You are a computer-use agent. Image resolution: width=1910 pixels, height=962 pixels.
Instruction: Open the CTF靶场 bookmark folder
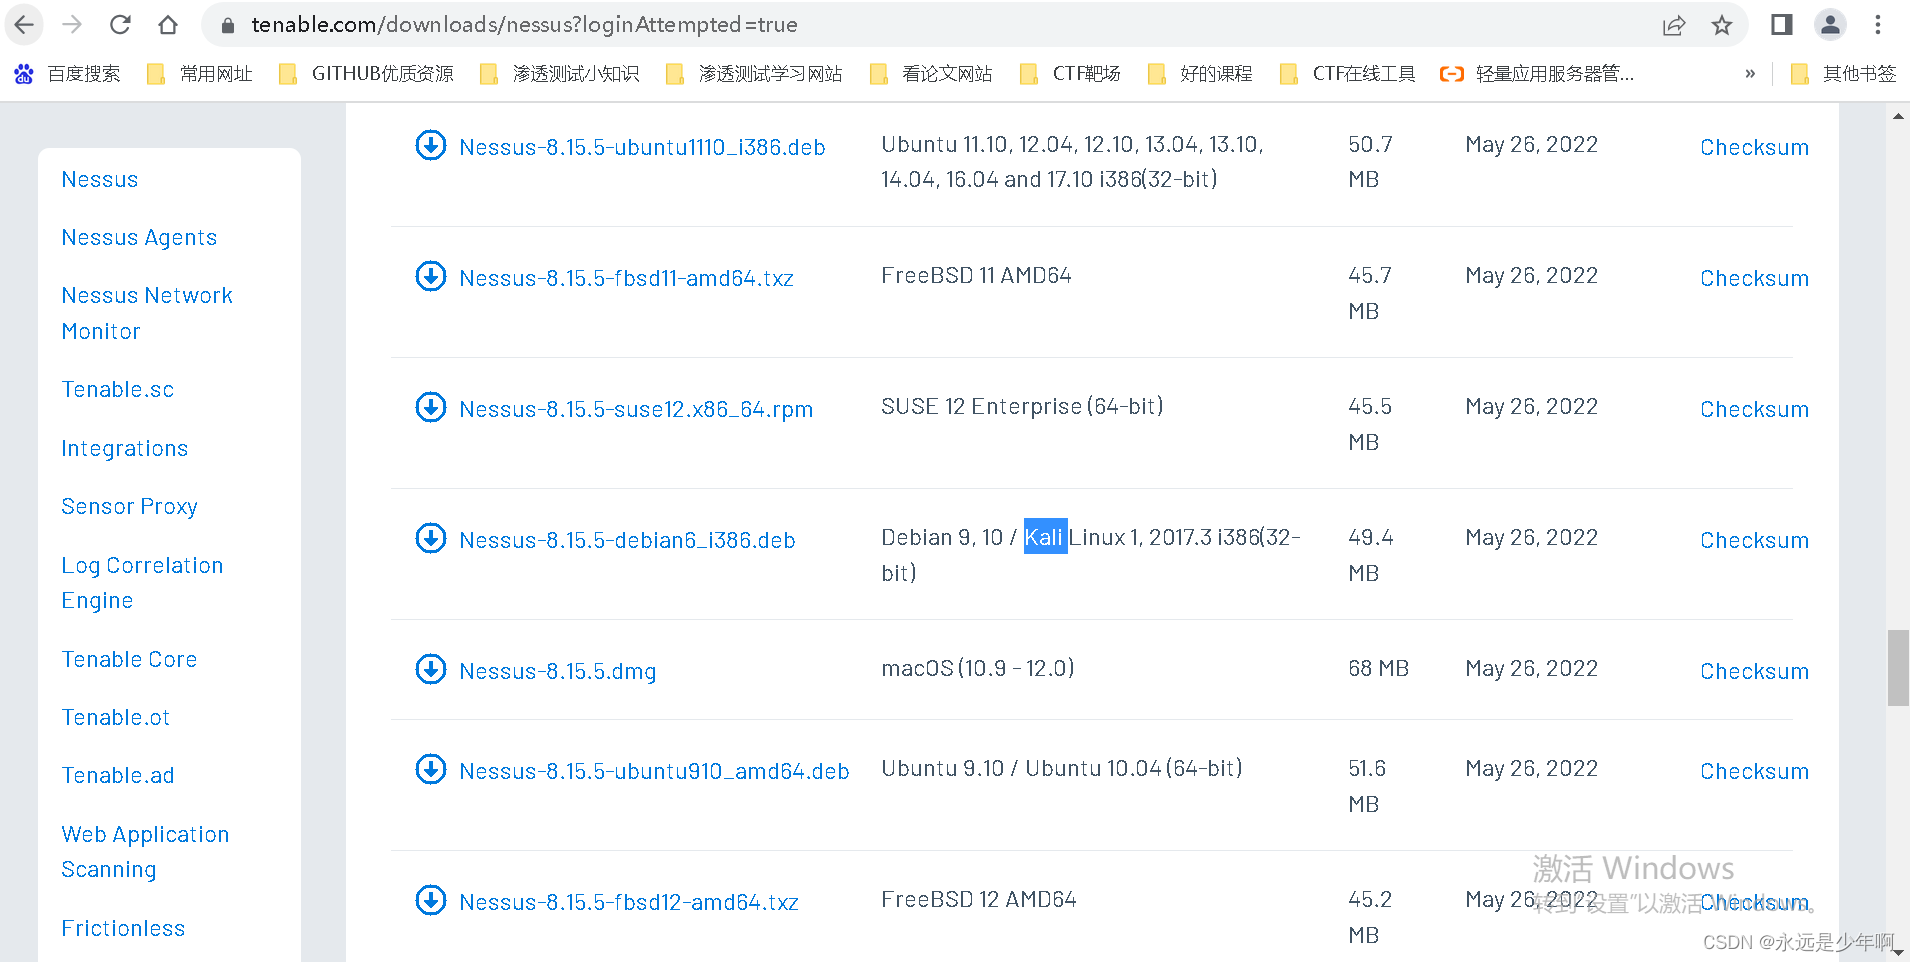[x=1070, y=74]
